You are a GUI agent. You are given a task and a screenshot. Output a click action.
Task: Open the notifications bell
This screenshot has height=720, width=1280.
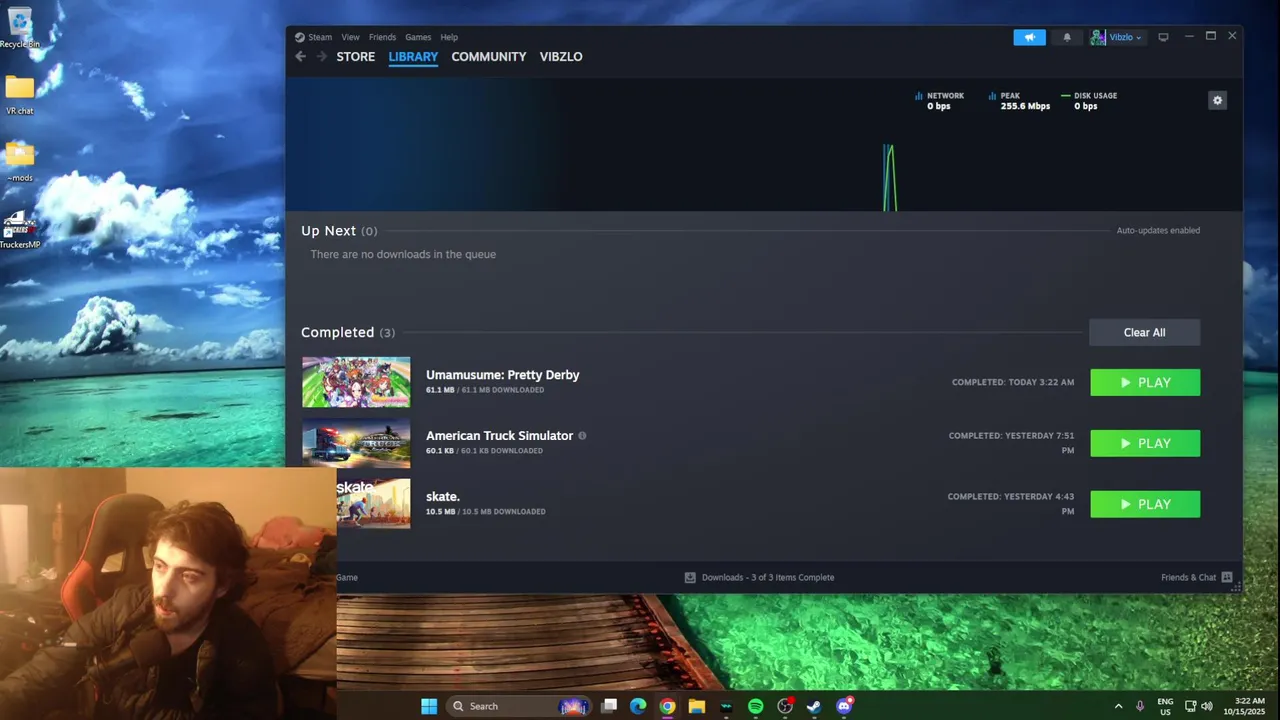click(x=1067, y=37)
